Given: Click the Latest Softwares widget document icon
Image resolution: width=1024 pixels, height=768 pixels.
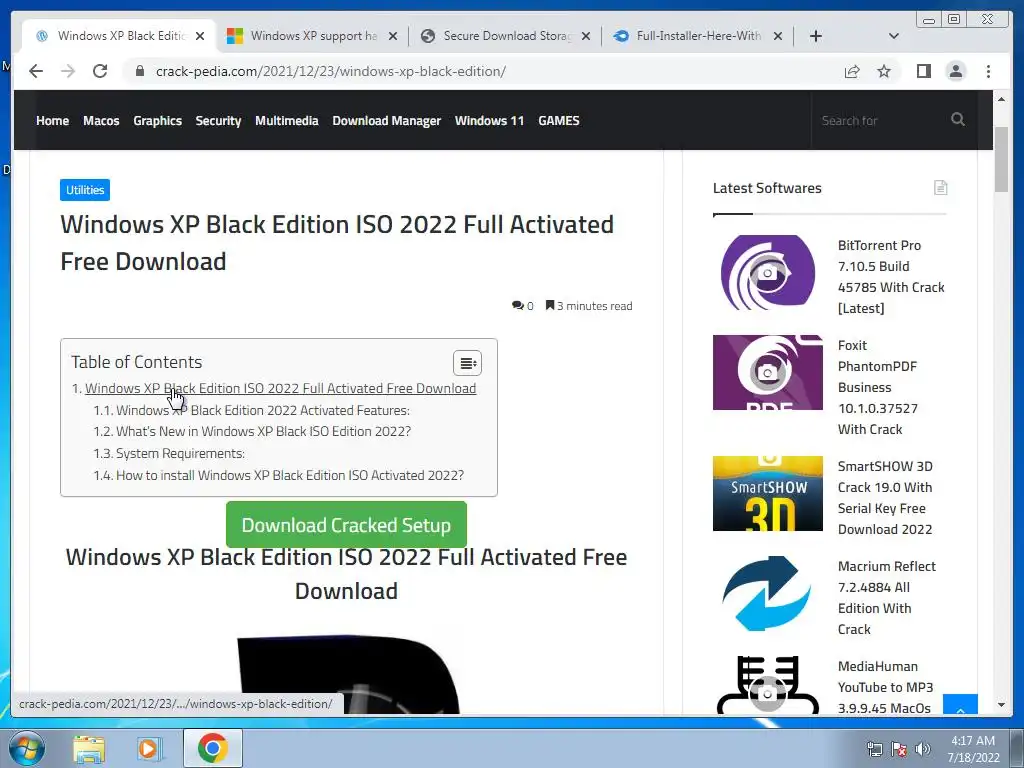Looking at the screenshot, I should point(940,188).
